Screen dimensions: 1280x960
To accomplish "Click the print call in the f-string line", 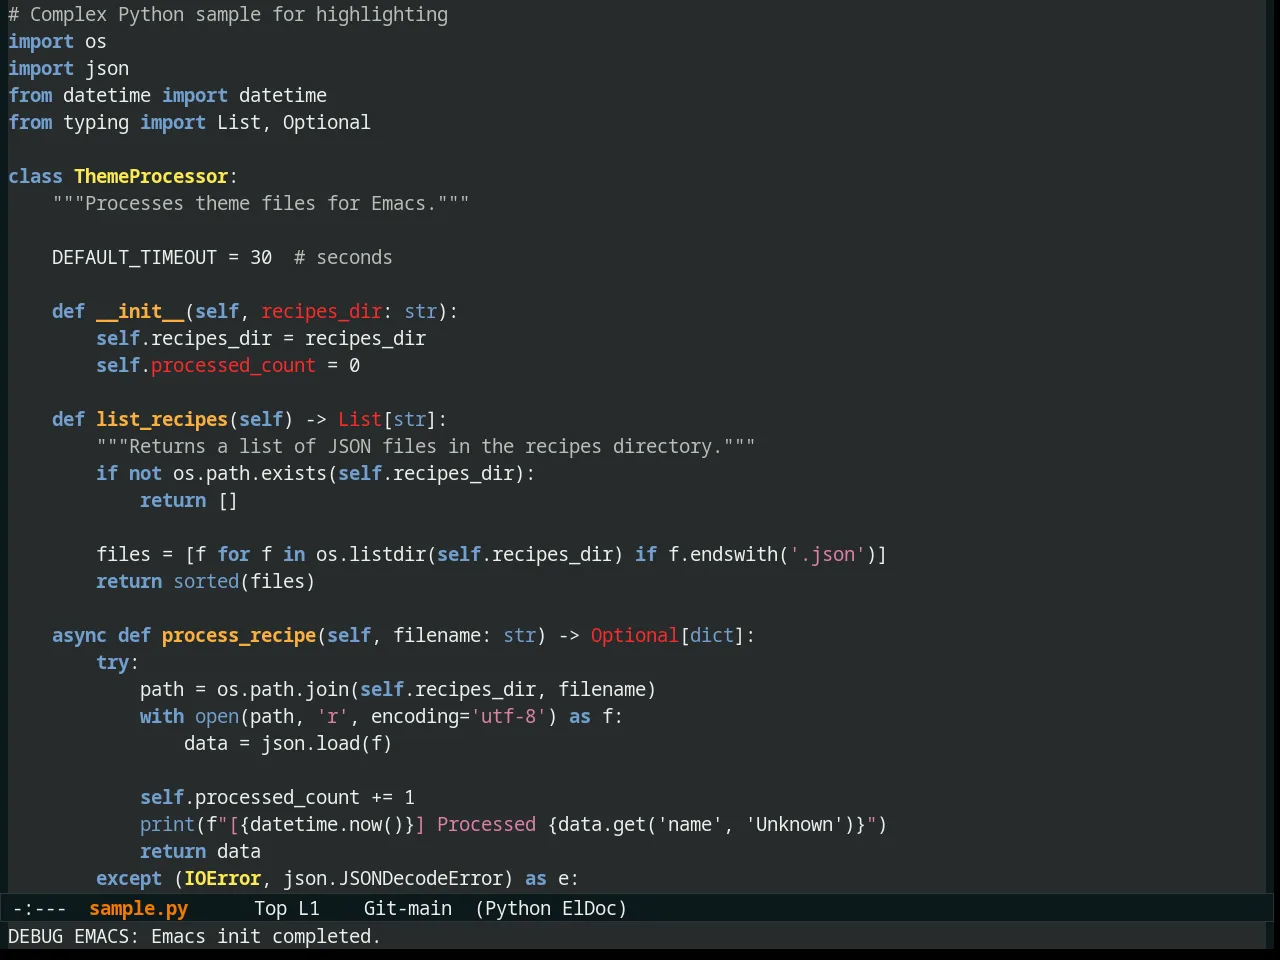I will pyautogui.click(x=167, y=824).
